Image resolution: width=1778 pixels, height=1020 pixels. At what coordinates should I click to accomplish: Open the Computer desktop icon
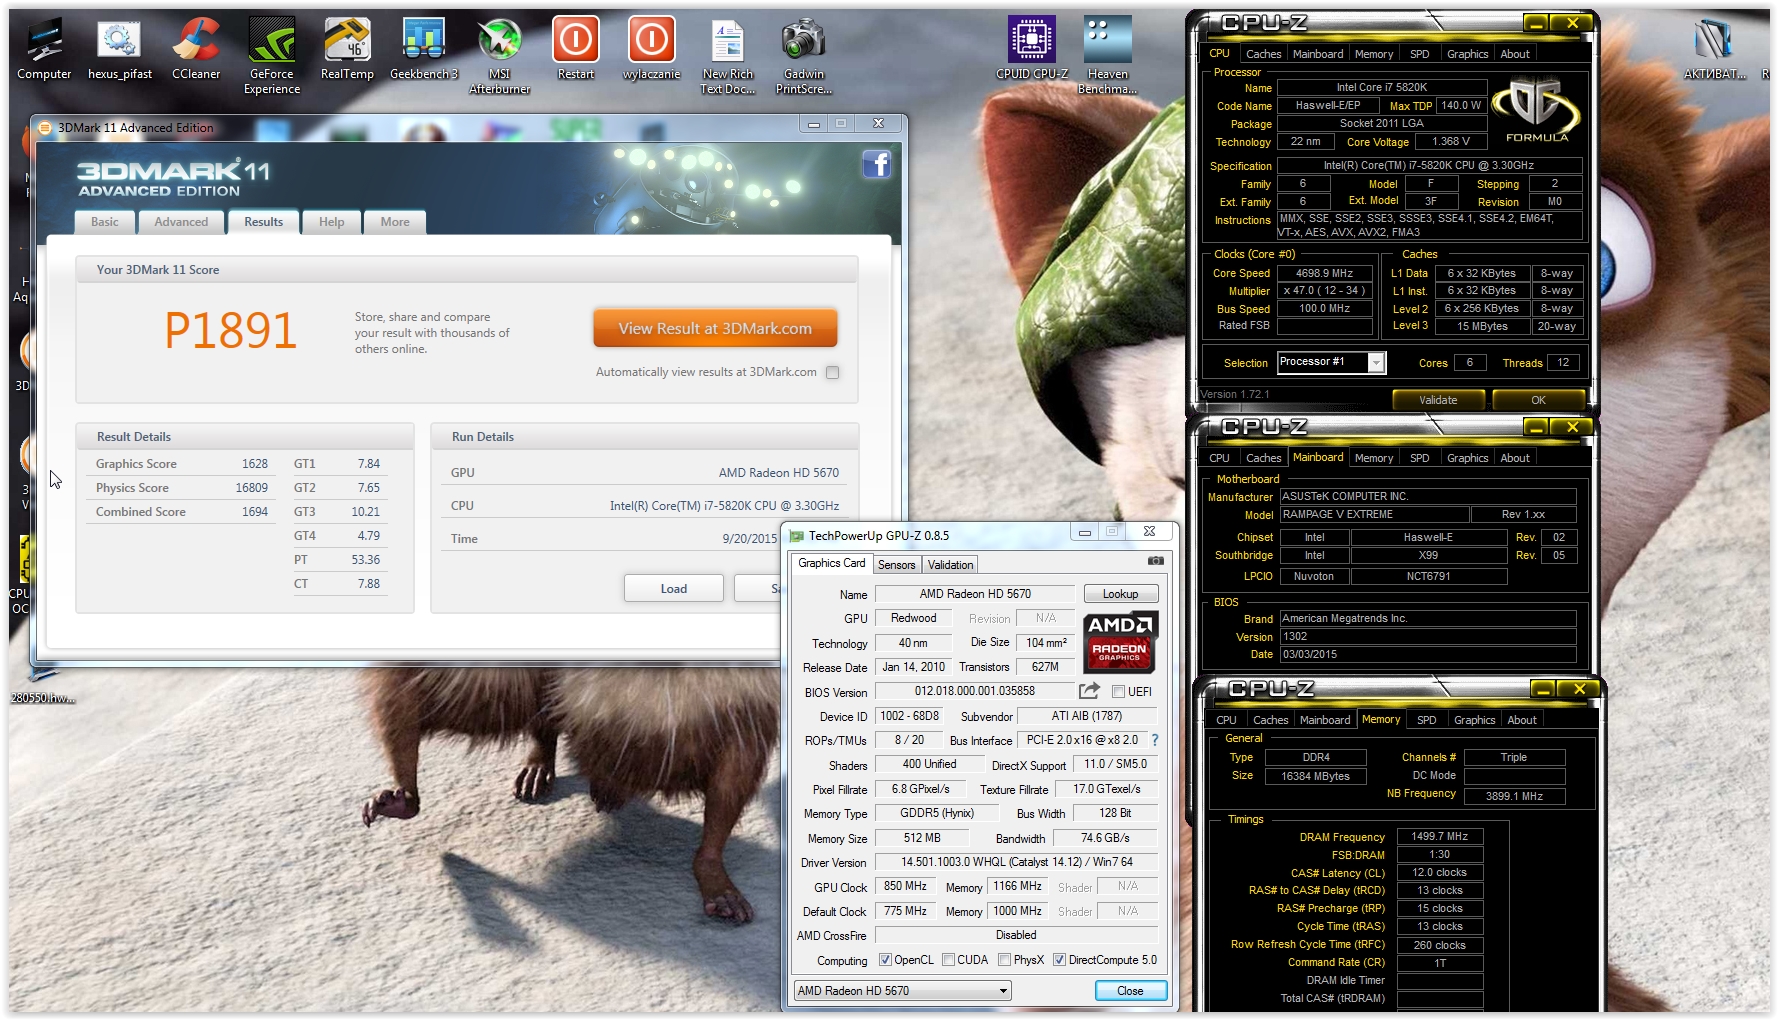coord(44,49)
